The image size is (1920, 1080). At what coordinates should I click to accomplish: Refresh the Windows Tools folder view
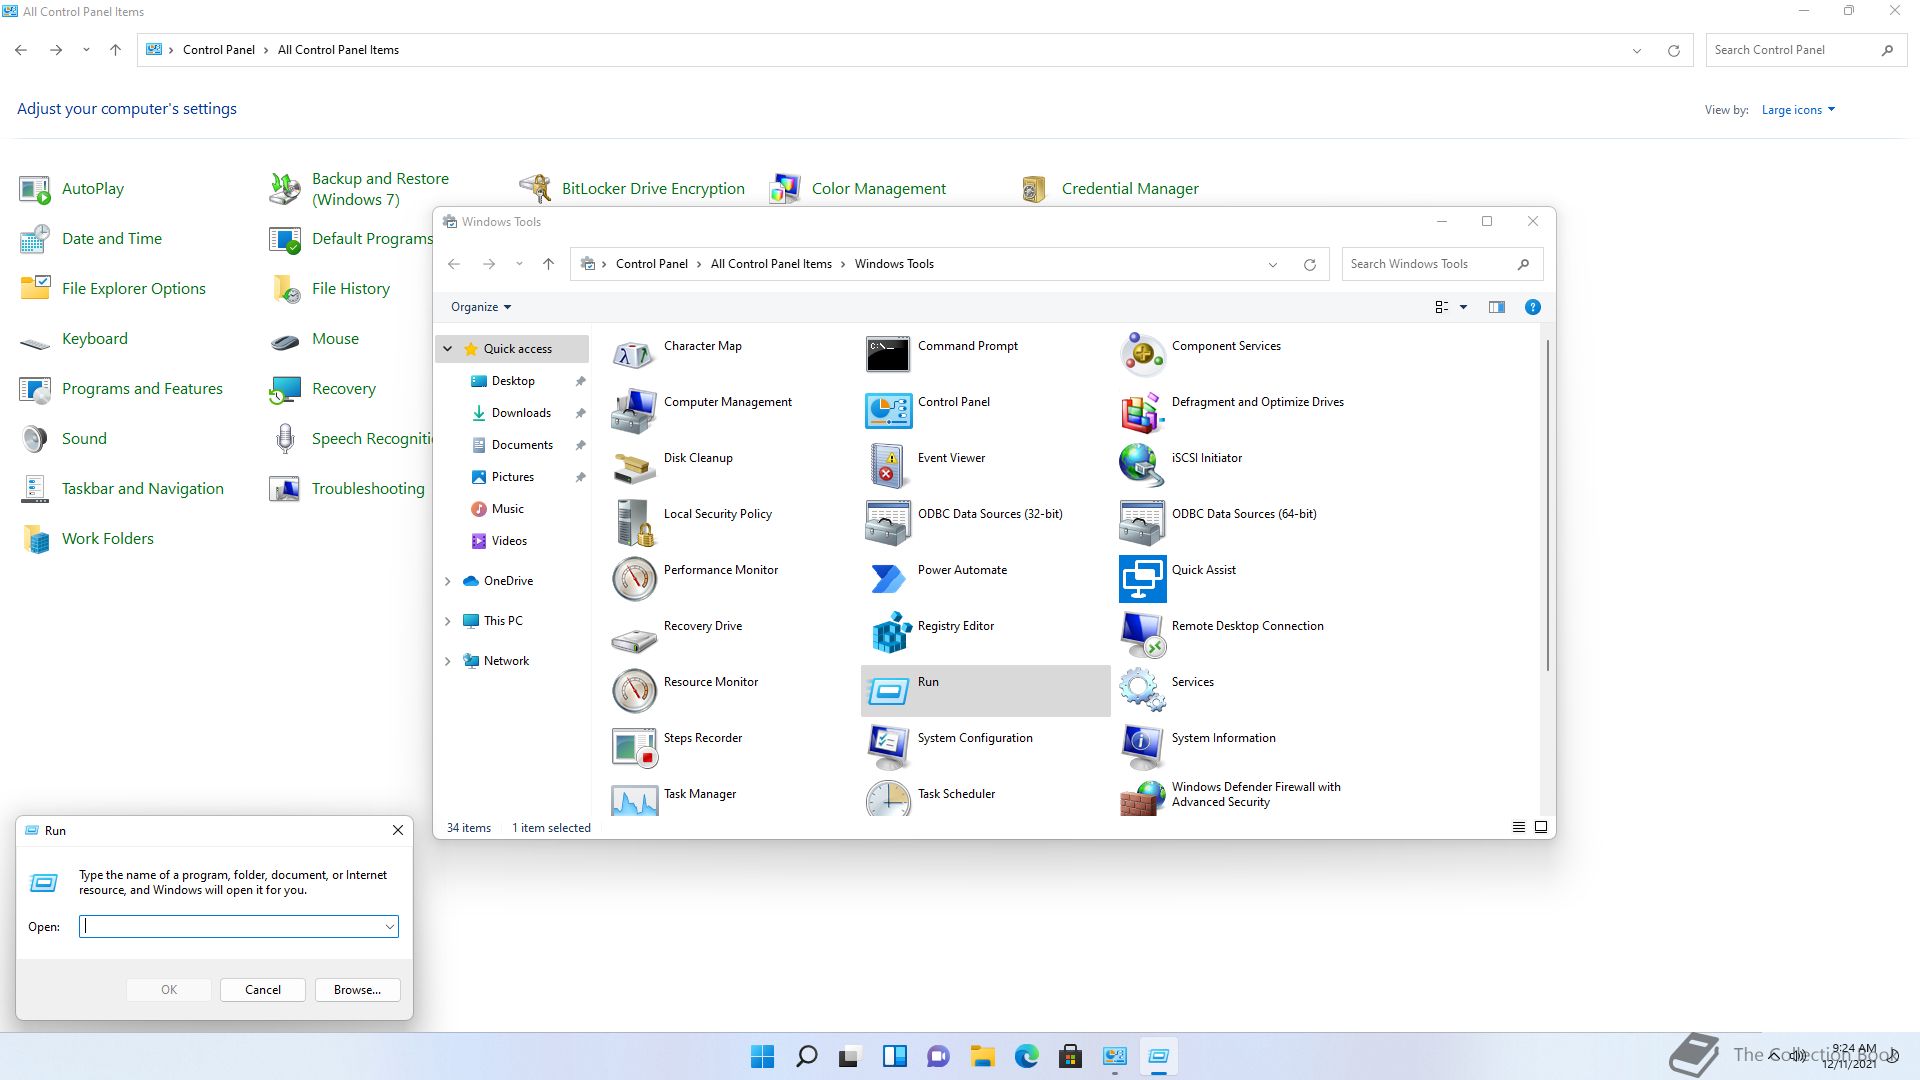click(1309, 264)
